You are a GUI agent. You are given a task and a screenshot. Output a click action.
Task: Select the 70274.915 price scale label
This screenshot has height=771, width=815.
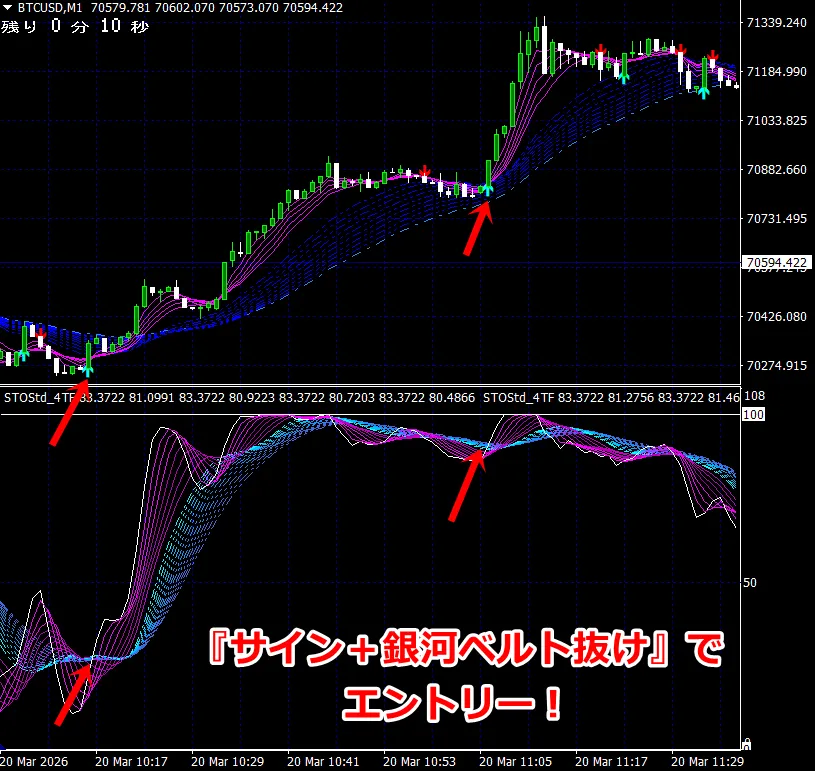click(777, 365)
